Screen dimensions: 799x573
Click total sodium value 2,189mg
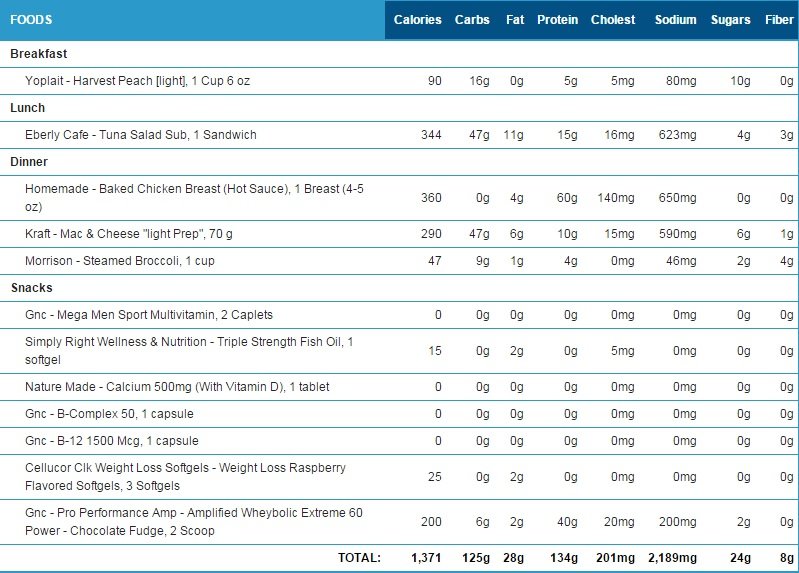(x=672, y=558)
